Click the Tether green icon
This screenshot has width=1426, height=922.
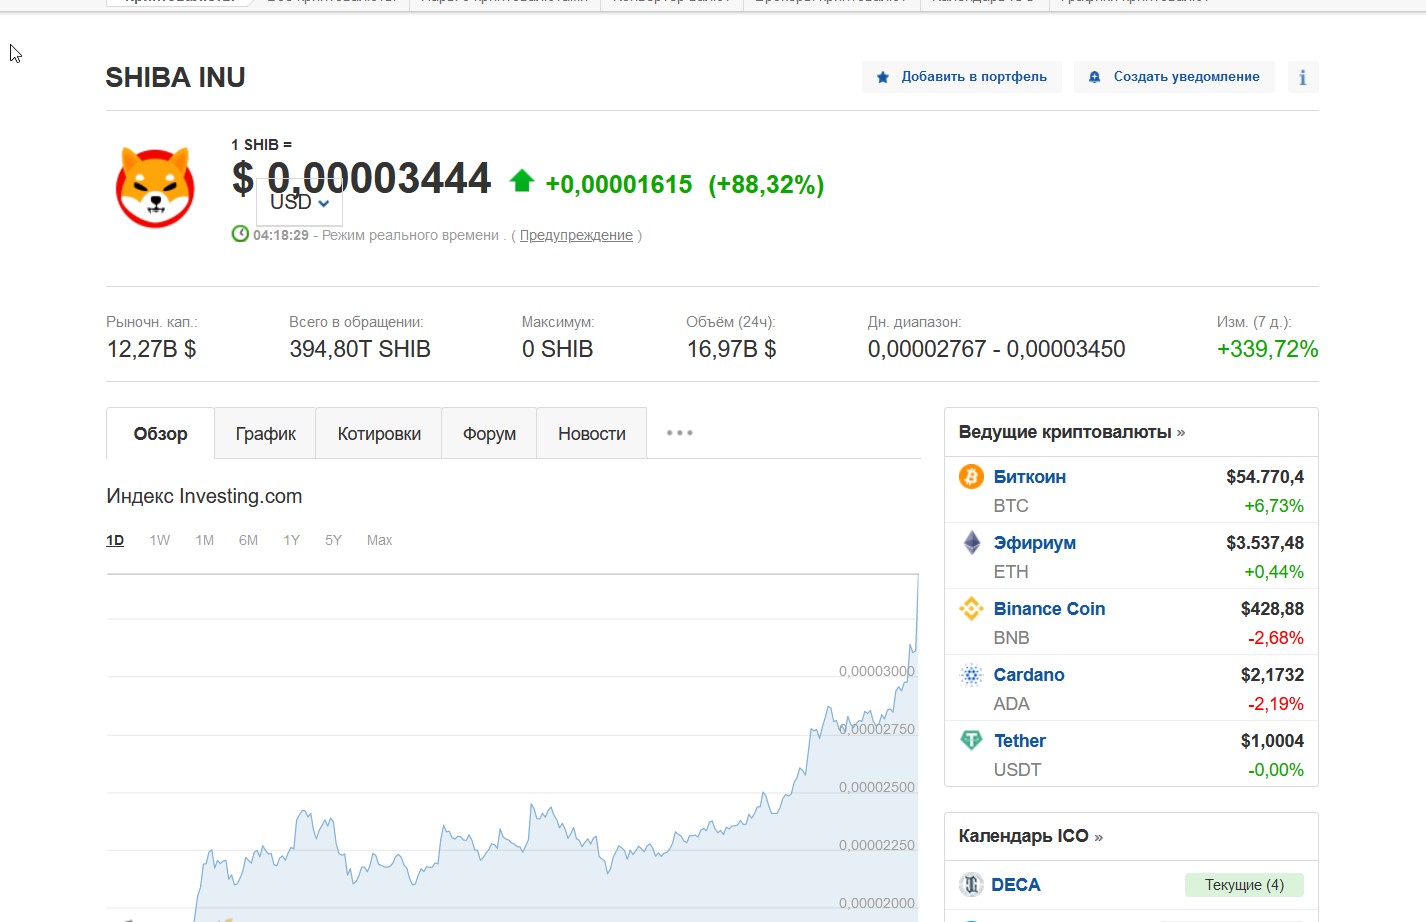(971, 741)
